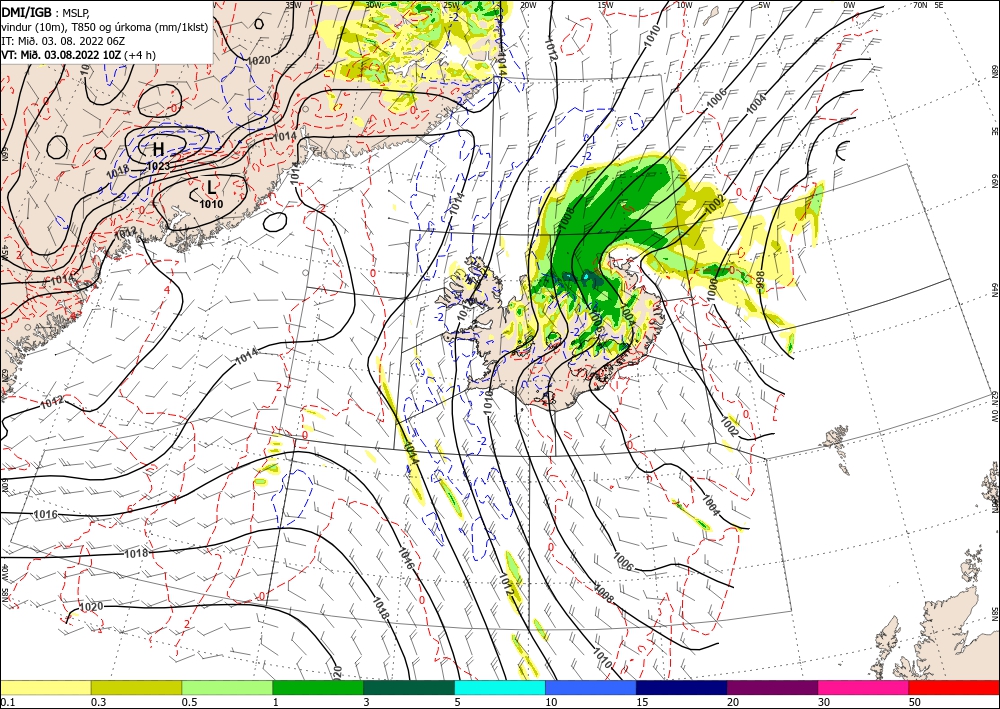Select the green 1–3 mm legend swatch

point(318,687)
